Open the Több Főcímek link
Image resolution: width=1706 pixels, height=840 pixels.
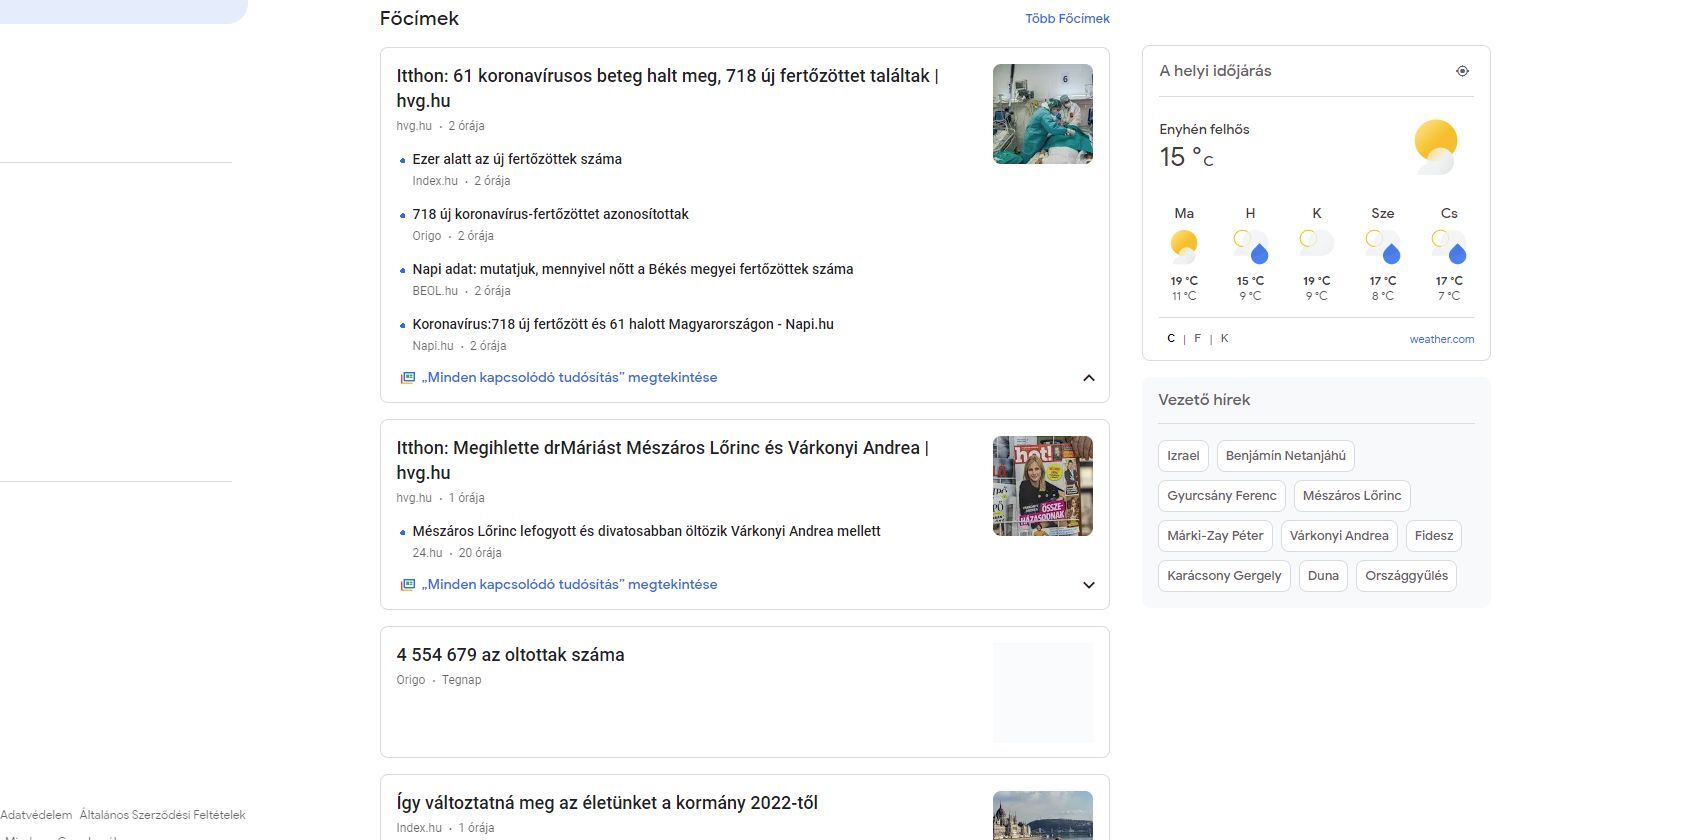[1067, 18]
